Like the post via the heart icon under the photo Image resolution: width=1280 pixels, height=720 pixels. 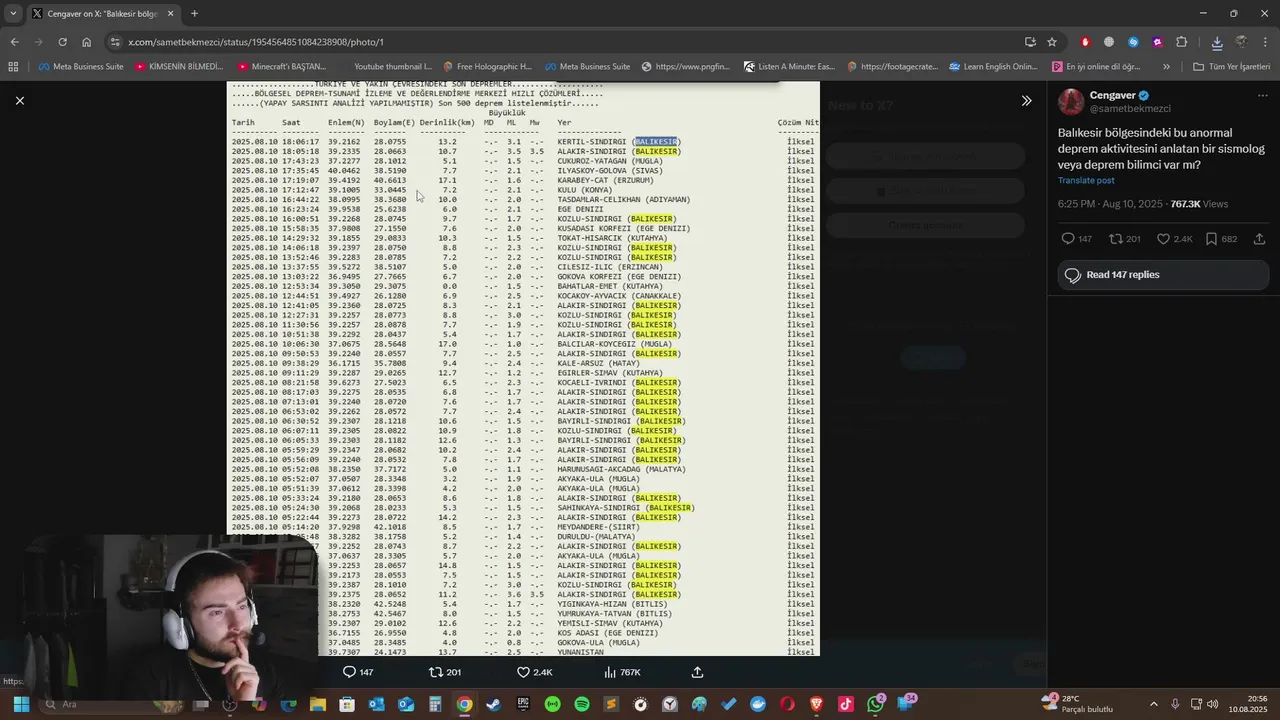coord(523,672)
